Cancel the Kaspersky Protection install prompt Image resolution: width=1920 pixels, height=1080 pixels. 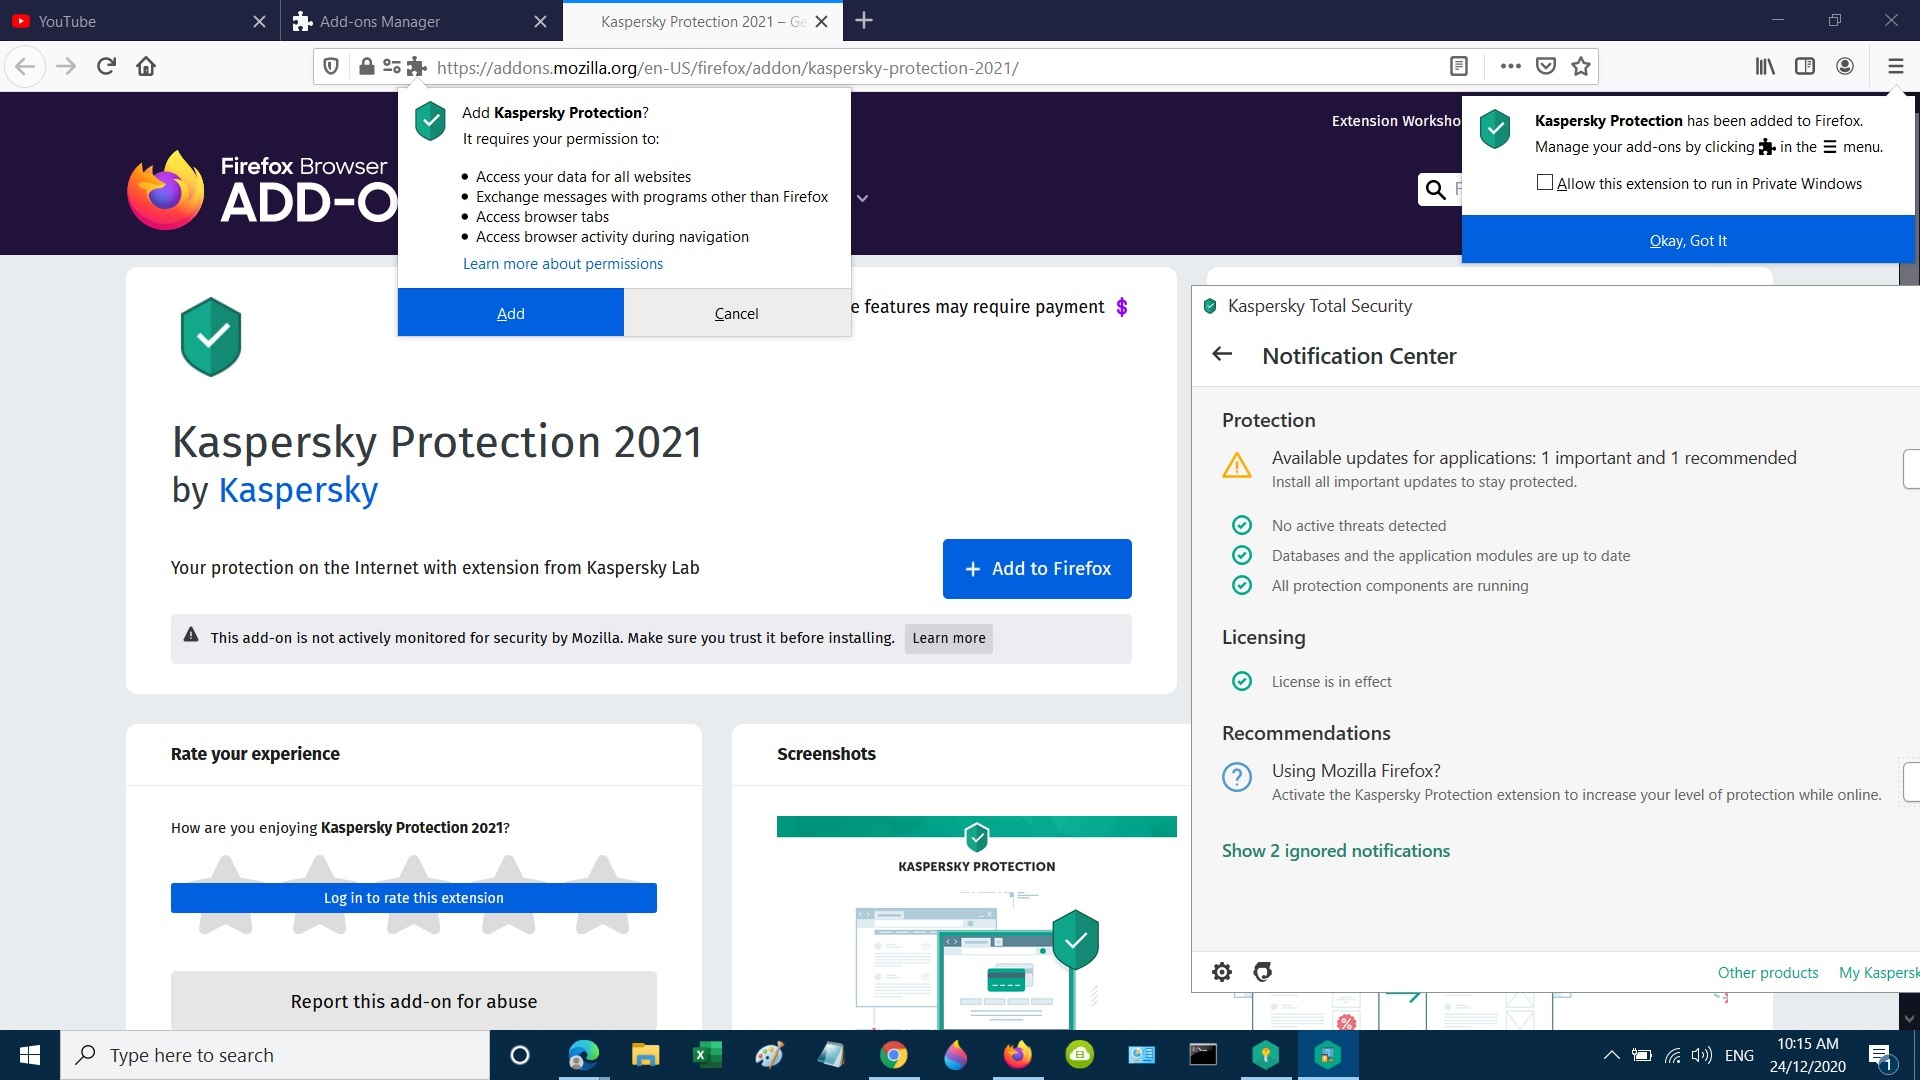click(737, 313)
